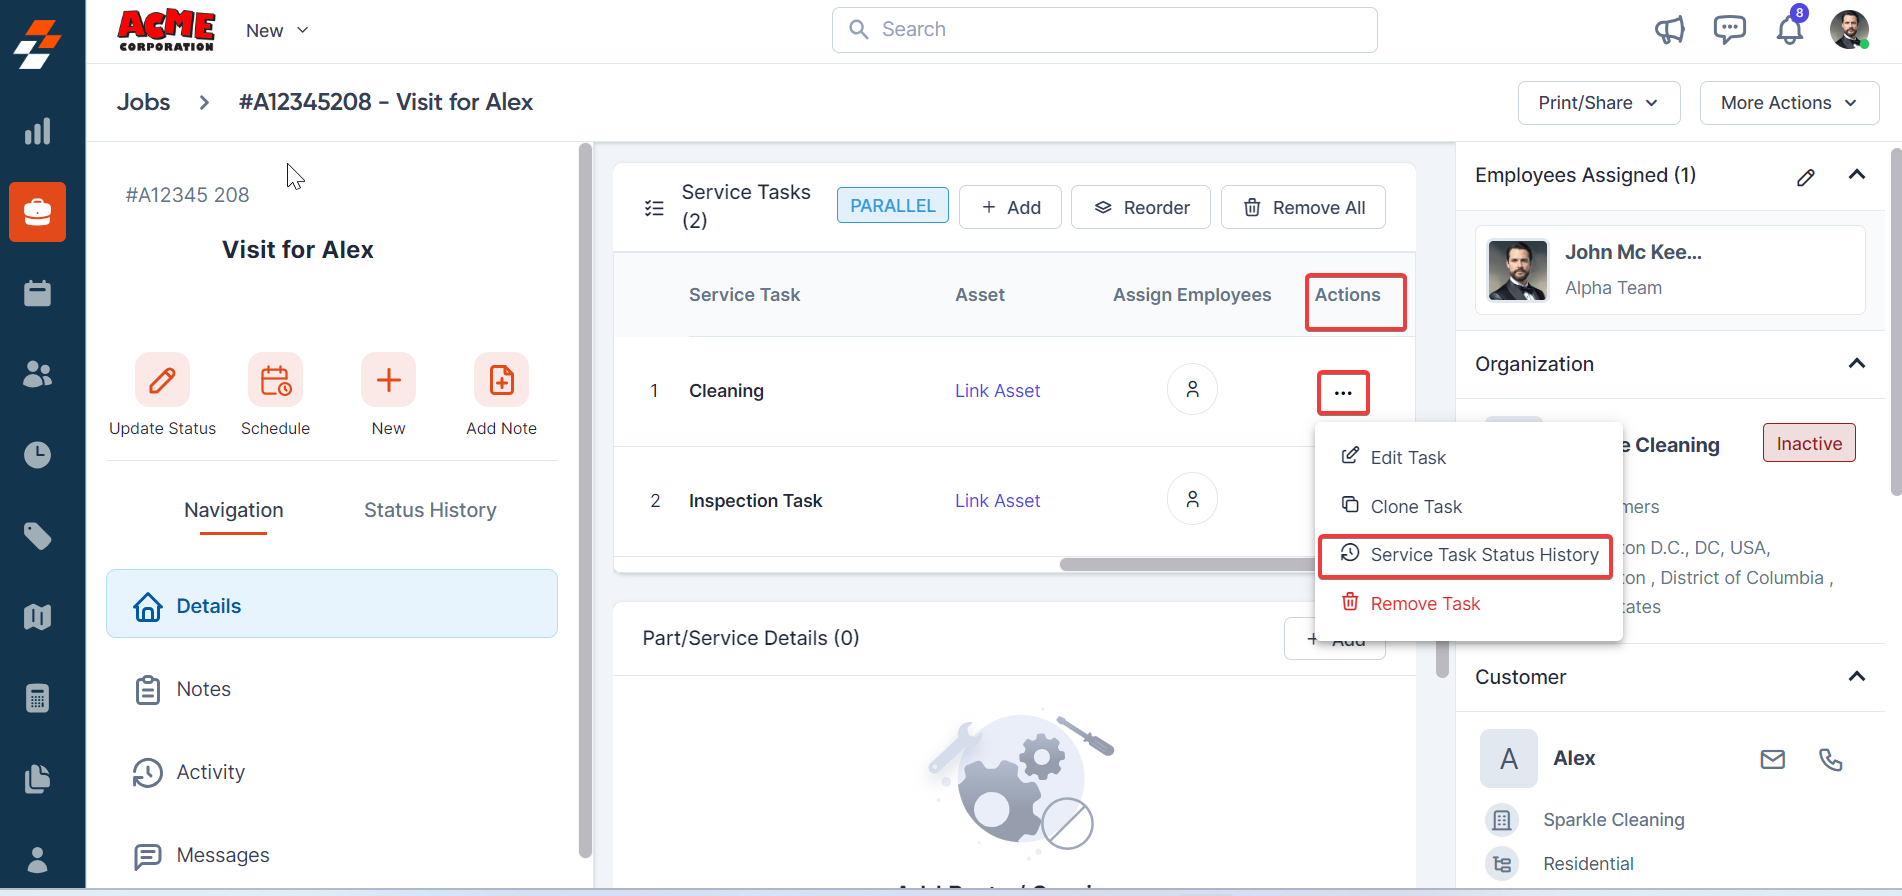This screenshot has width=1902, height=896.
Task: Collapse the Customer section
Action: coord(1856,676)
